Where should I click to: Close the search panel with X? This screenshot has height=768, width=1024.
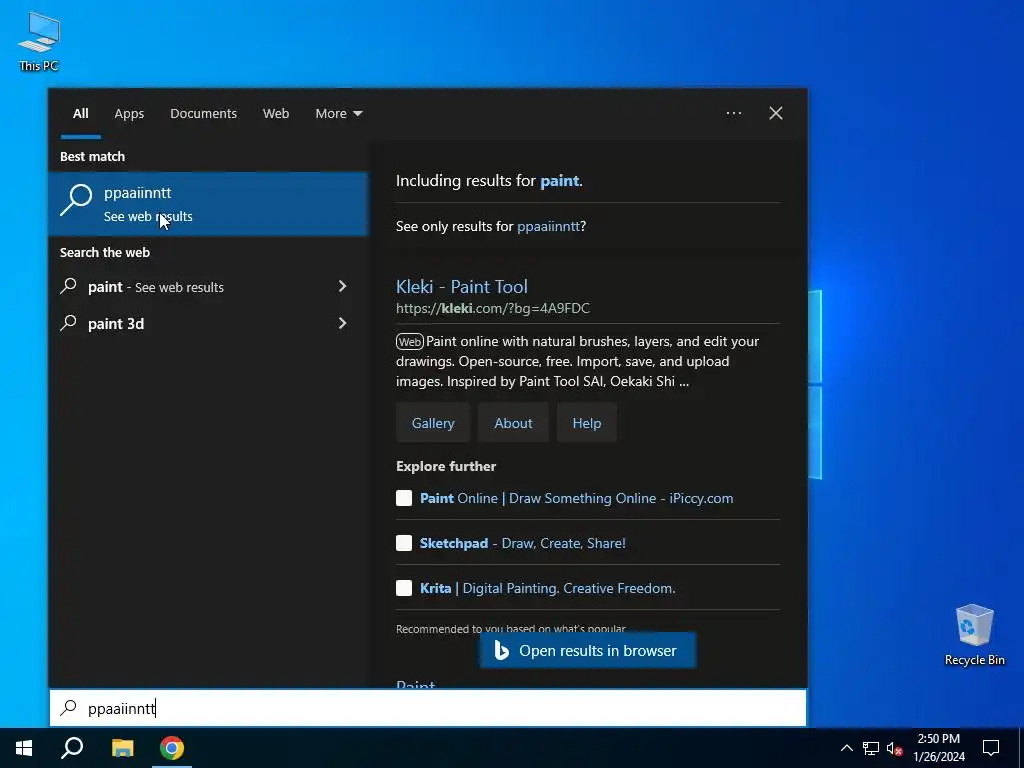pos(776,113)
